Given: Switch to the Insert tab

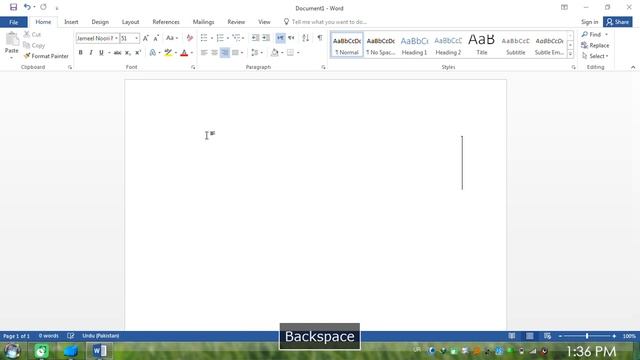Looking at the screenshot, I should [x=71, y=22].
